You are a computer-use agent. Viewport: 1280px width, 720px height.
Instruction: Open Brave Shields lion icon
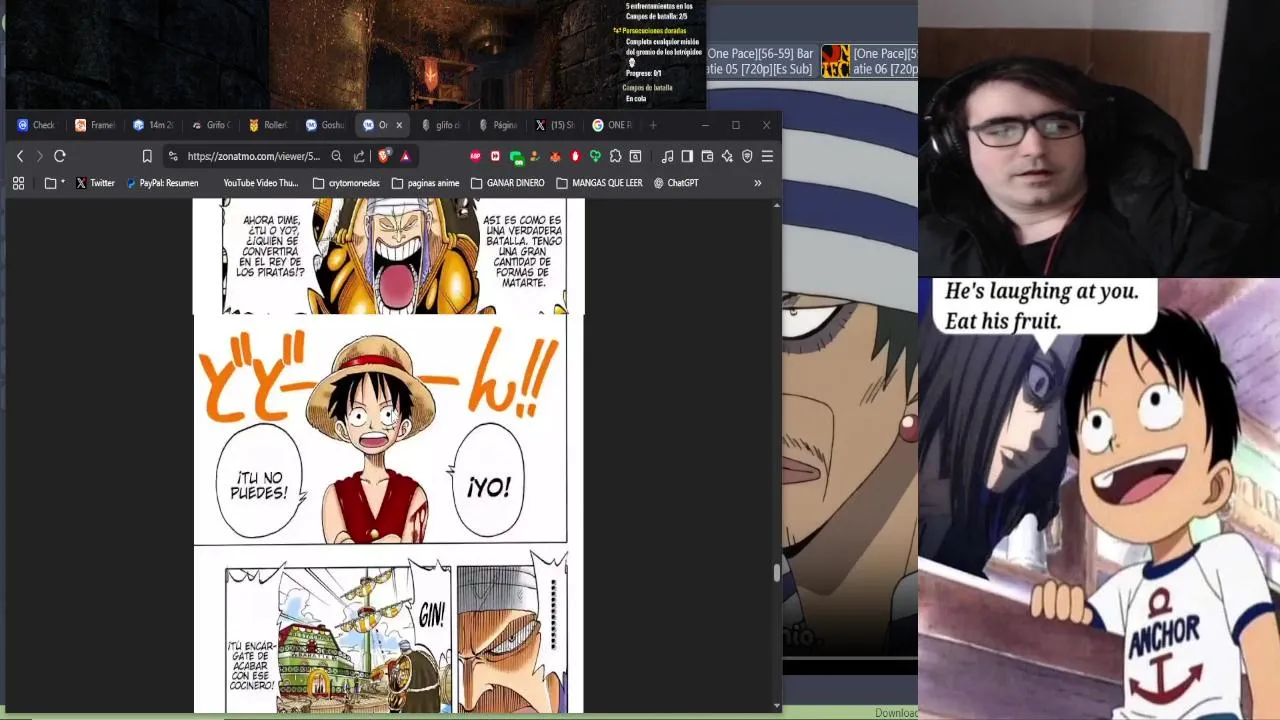pyautogui.click(x=384, y=156)
